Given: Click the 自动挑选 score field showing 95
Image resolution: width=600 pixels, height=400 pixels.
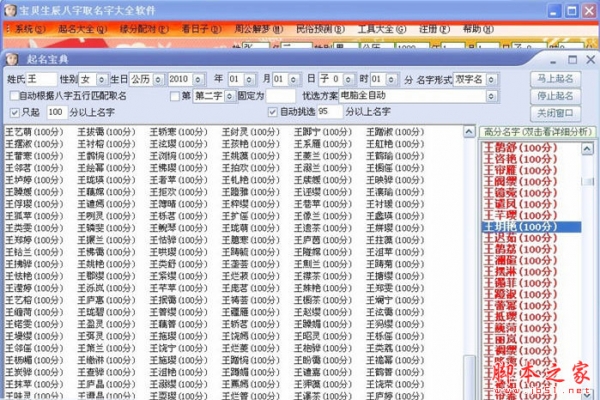Looking at the screenshot, I should tap(330, 112).
